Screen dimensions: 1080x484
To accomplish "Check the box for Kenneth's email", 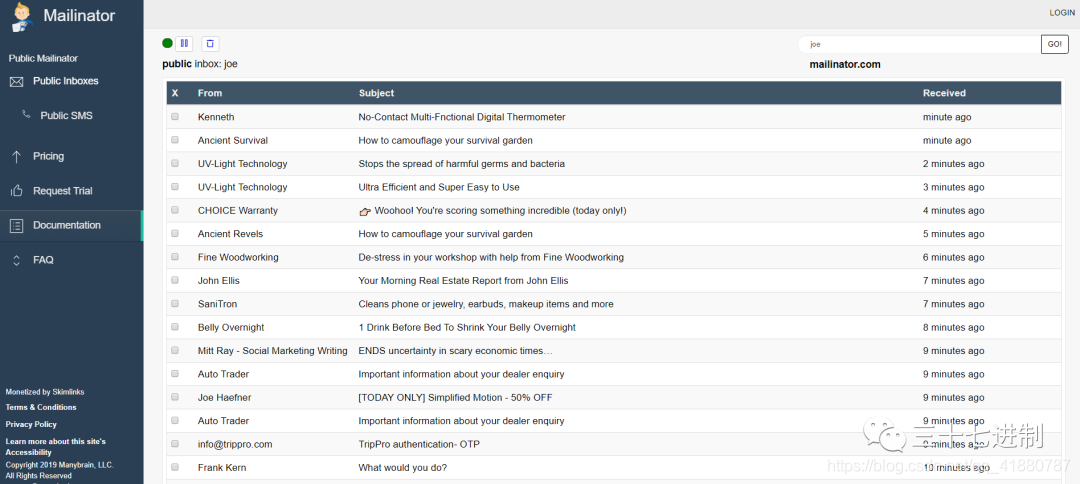I will (175, 117).
